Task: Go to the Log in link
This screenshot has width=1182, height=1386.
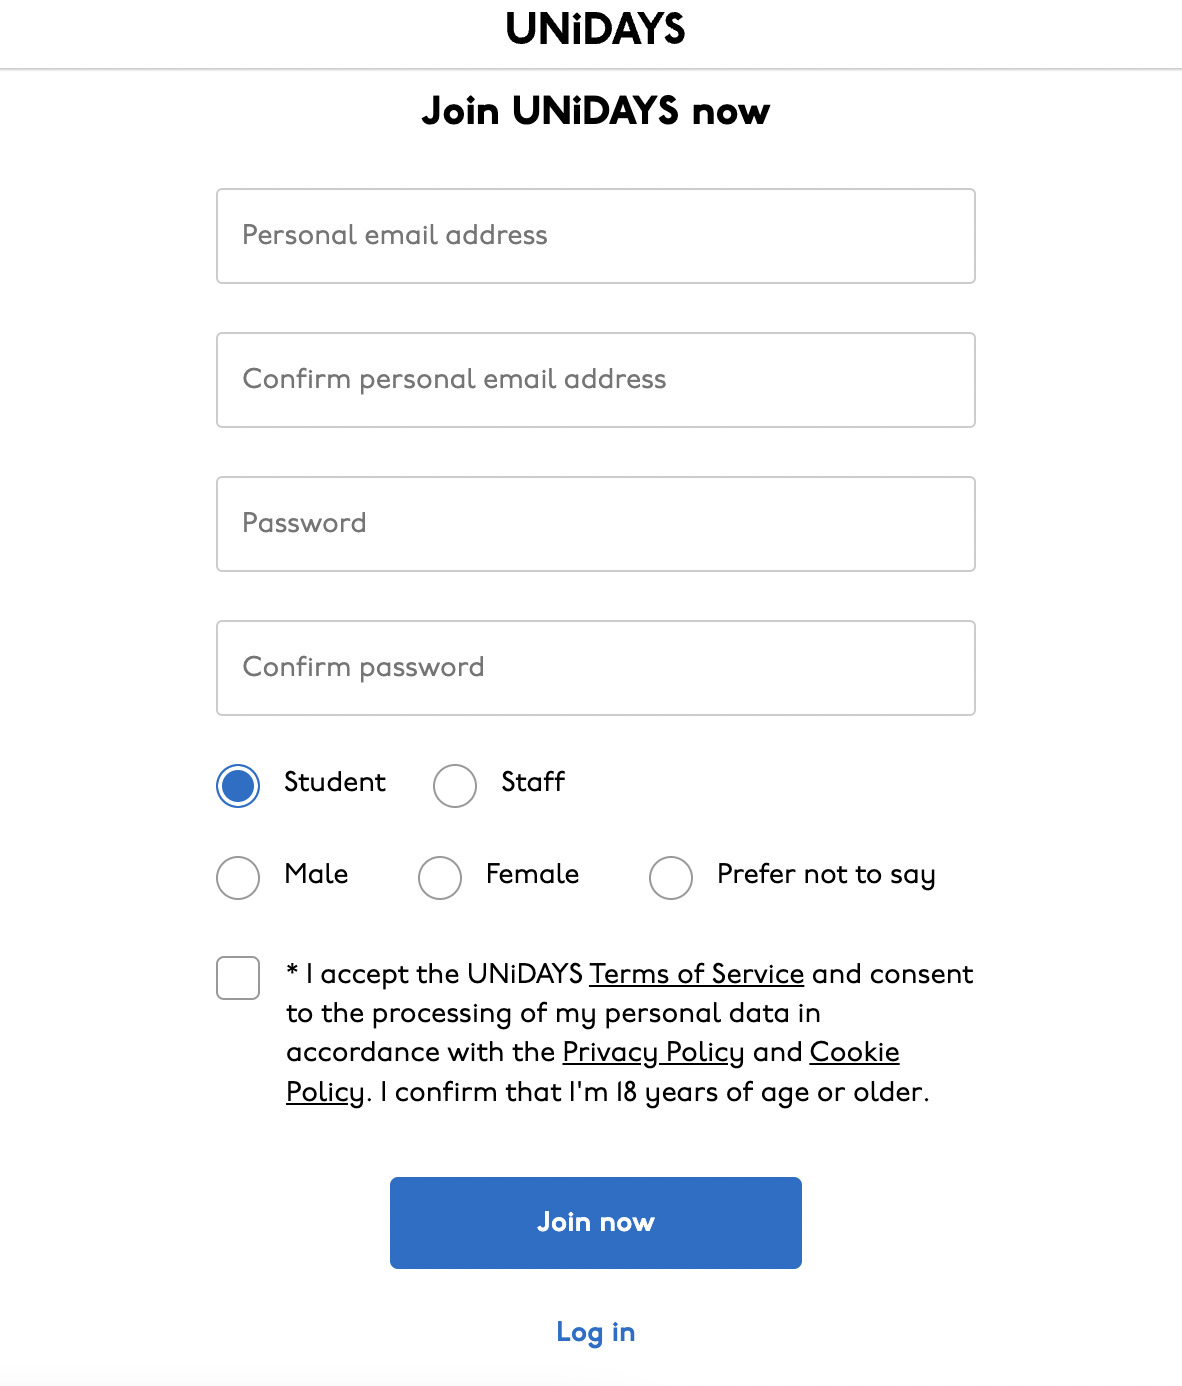Action: [595, 1332]
